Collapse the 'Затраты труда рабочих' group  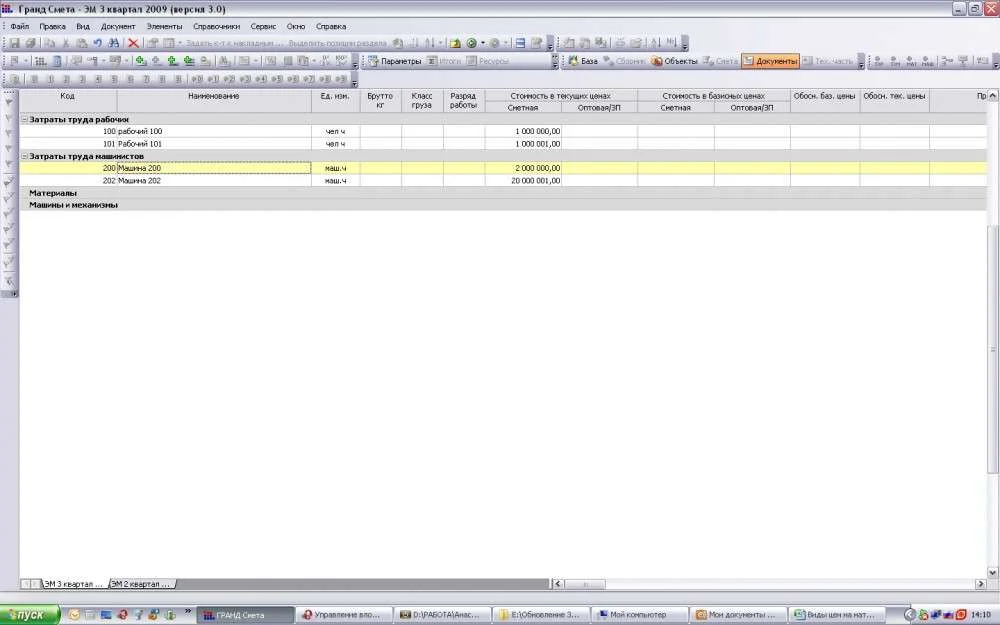pos(24,119)
